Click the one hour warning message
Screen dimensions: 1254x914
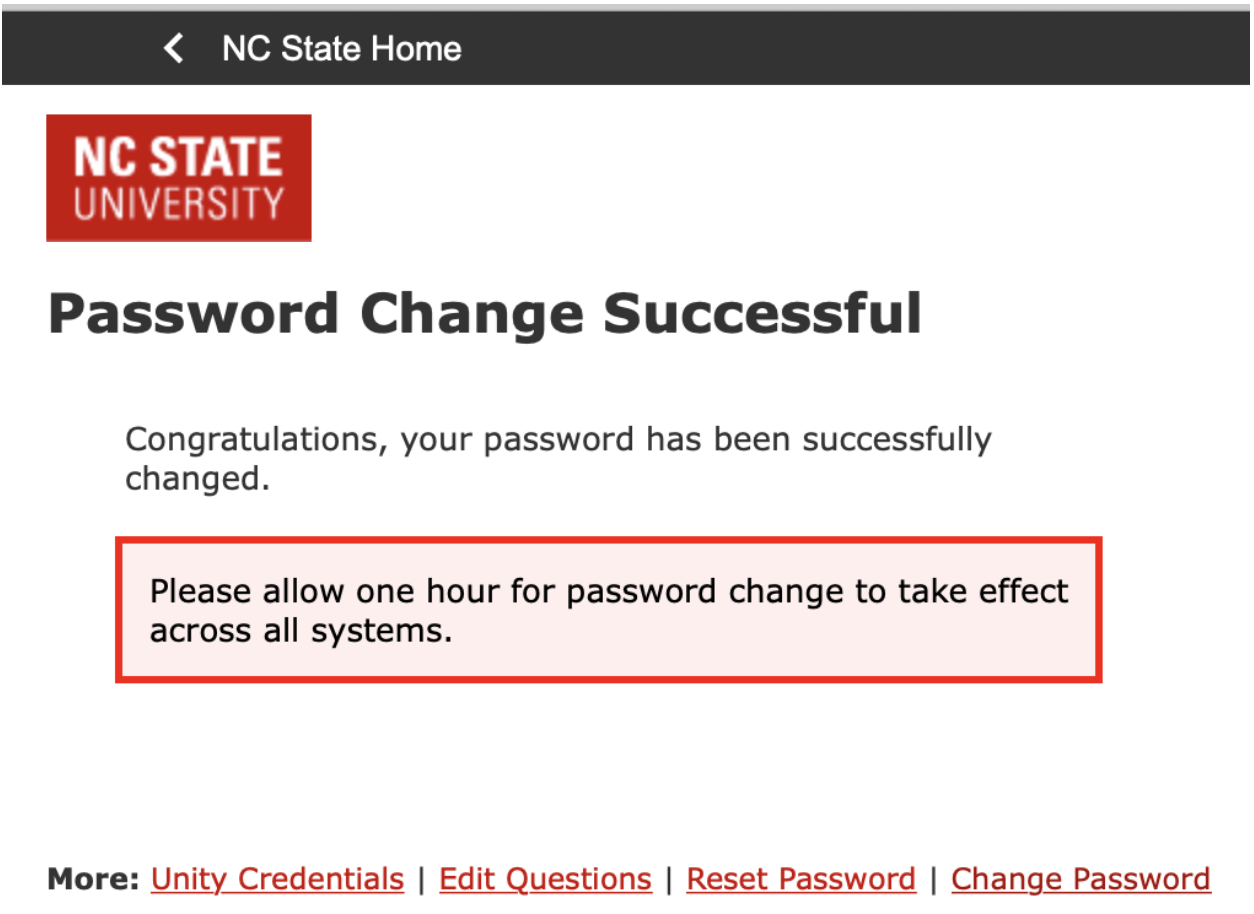[x=609, y=610]
